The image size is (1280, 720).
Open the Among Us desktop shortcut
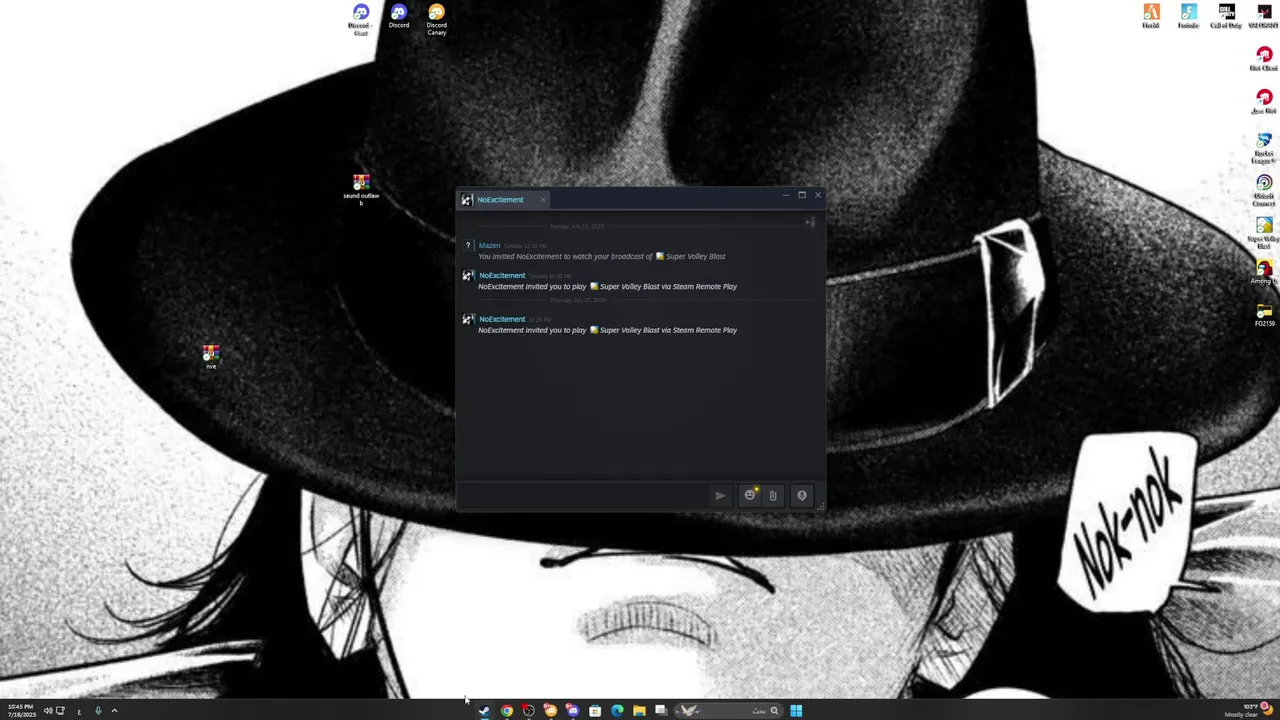[1264, 272]
